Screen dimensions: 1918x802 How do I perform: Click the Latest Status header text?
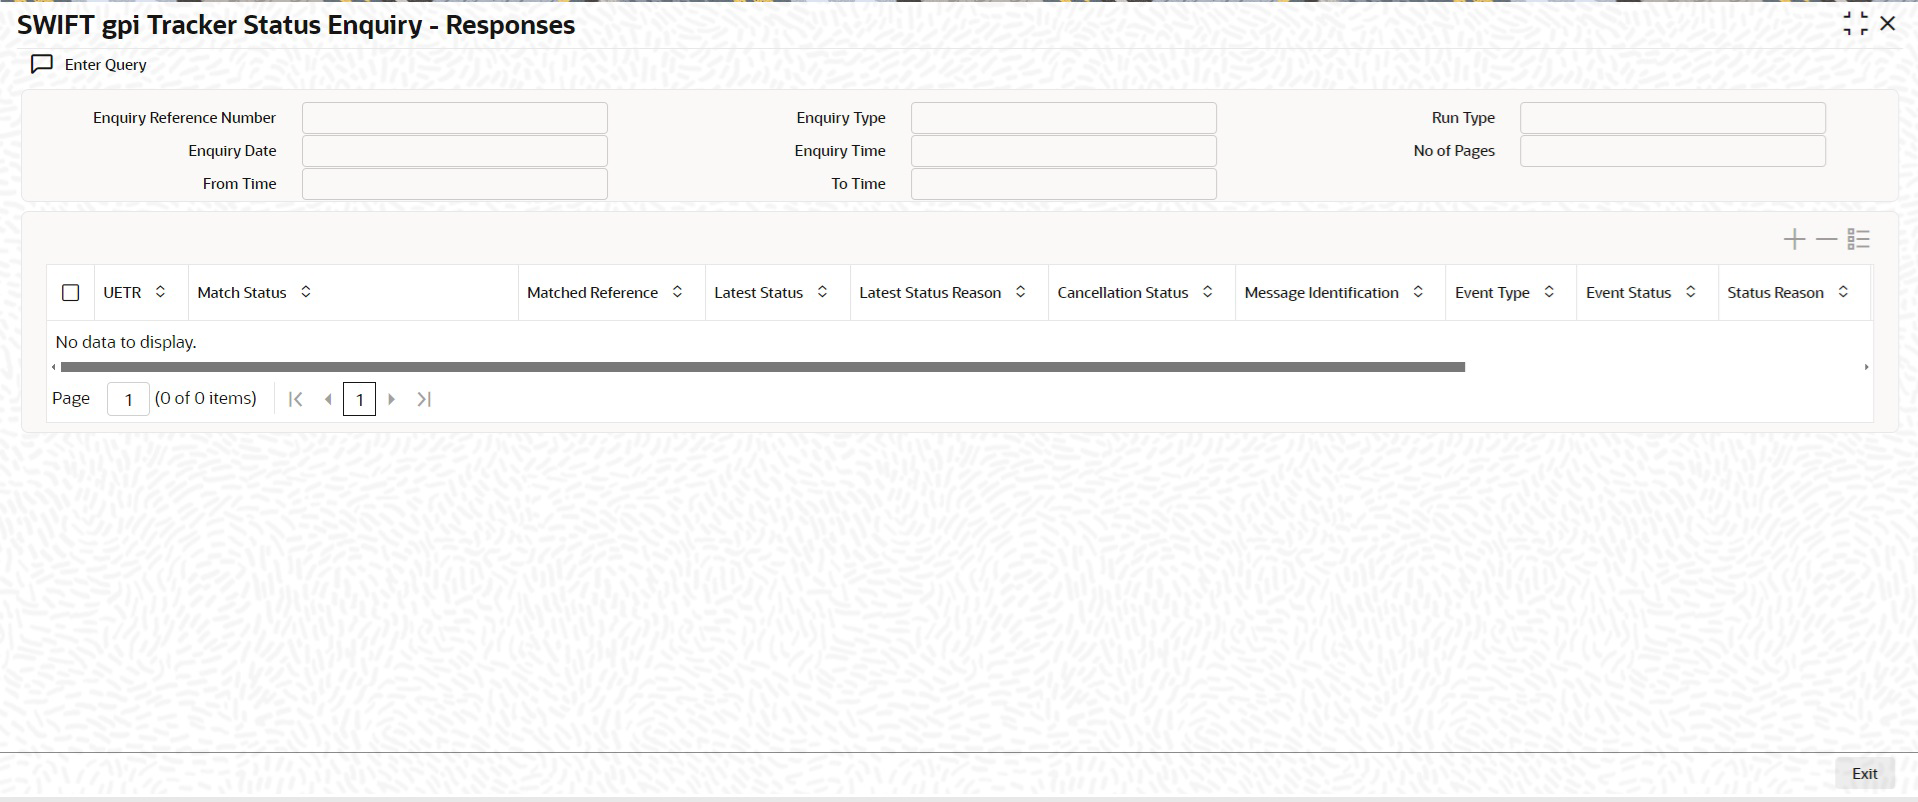(759, 293)
